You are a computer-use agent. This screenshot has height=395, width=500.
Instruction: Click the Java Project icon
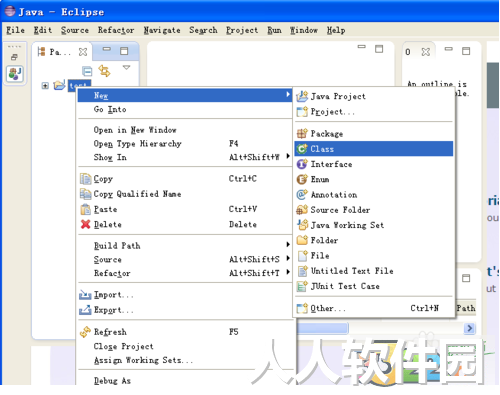(x=302, y=96)
